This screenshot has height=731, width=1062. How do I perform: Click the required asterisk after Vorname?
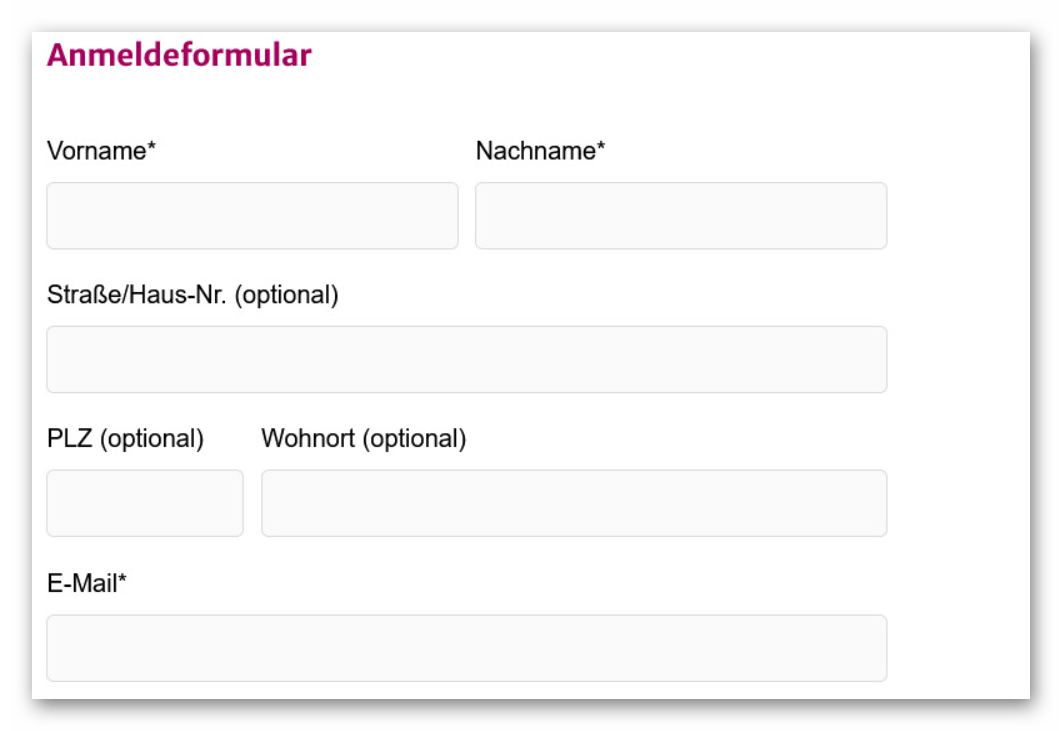pos(152,149)
